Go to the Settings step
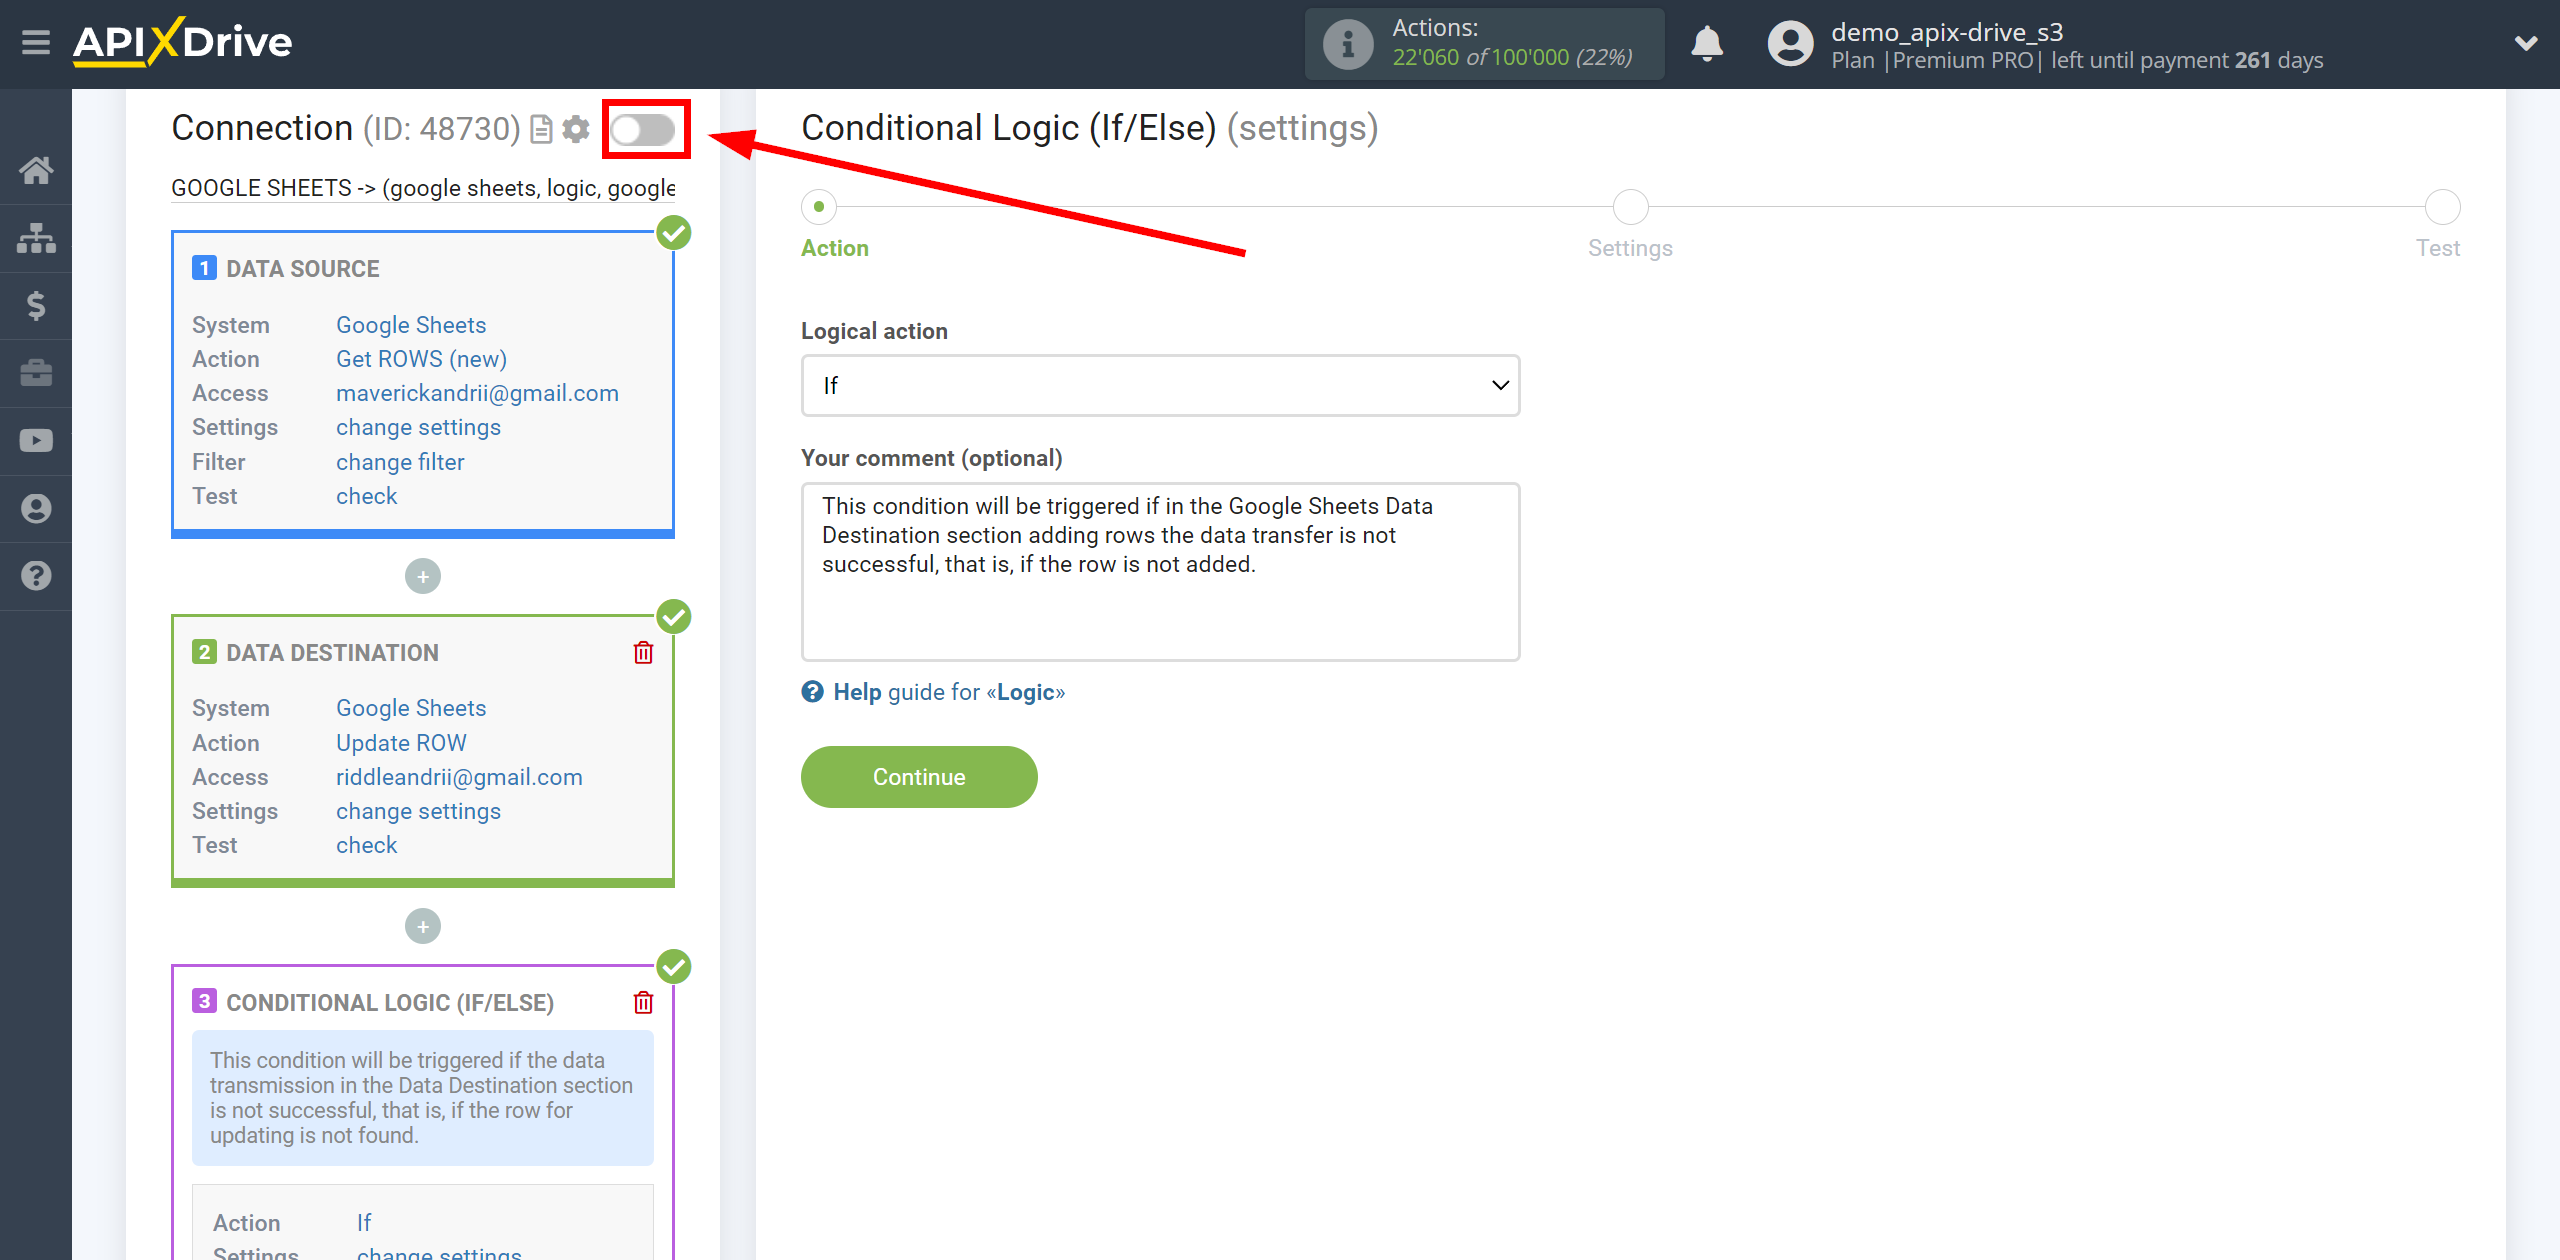Viewport: 2560px width, 1260px height. [x=1630, y=207]
